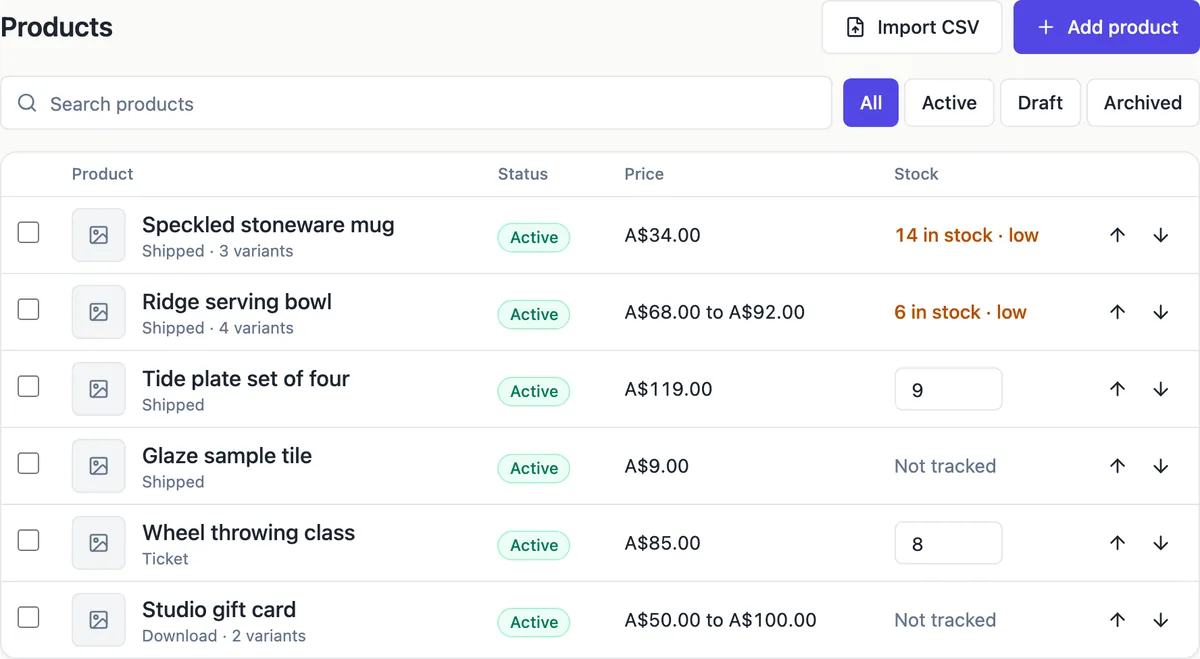This screenshot has width=1200, height=659.
Task: Click price A$9.00
Action: tap(657, 466)
